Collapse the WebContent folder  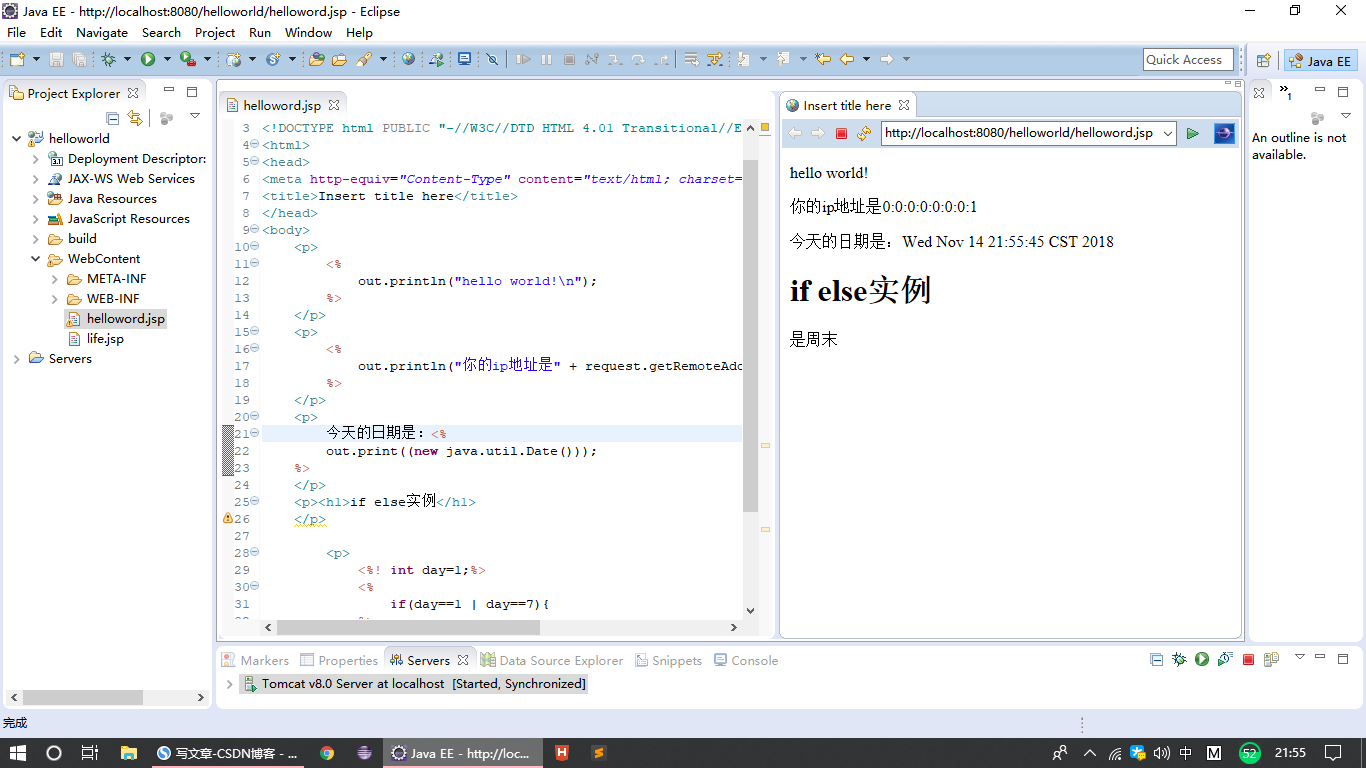(x=36, y=259)
